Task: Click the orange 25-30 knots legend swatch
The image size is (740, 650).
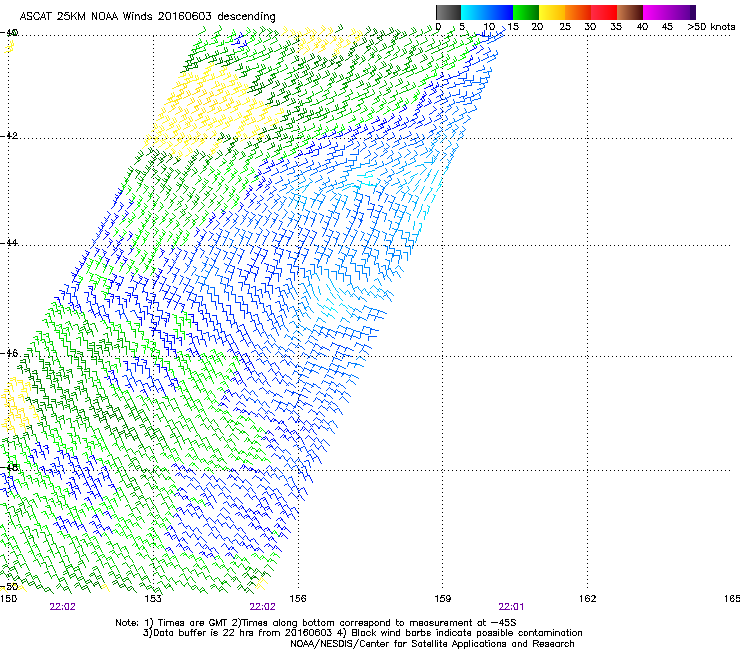Action: [x=578, y=12]
